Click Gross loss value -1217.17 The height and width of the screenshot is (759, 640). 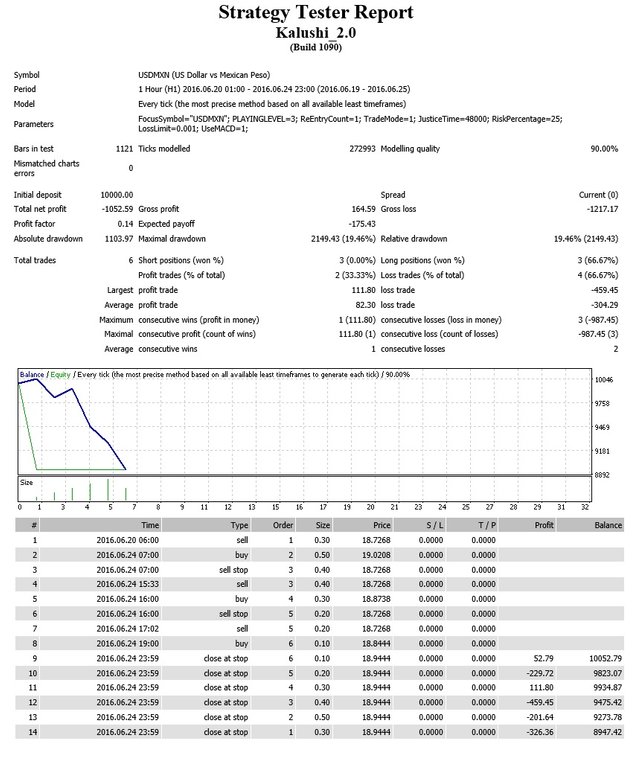coord(602,209)
